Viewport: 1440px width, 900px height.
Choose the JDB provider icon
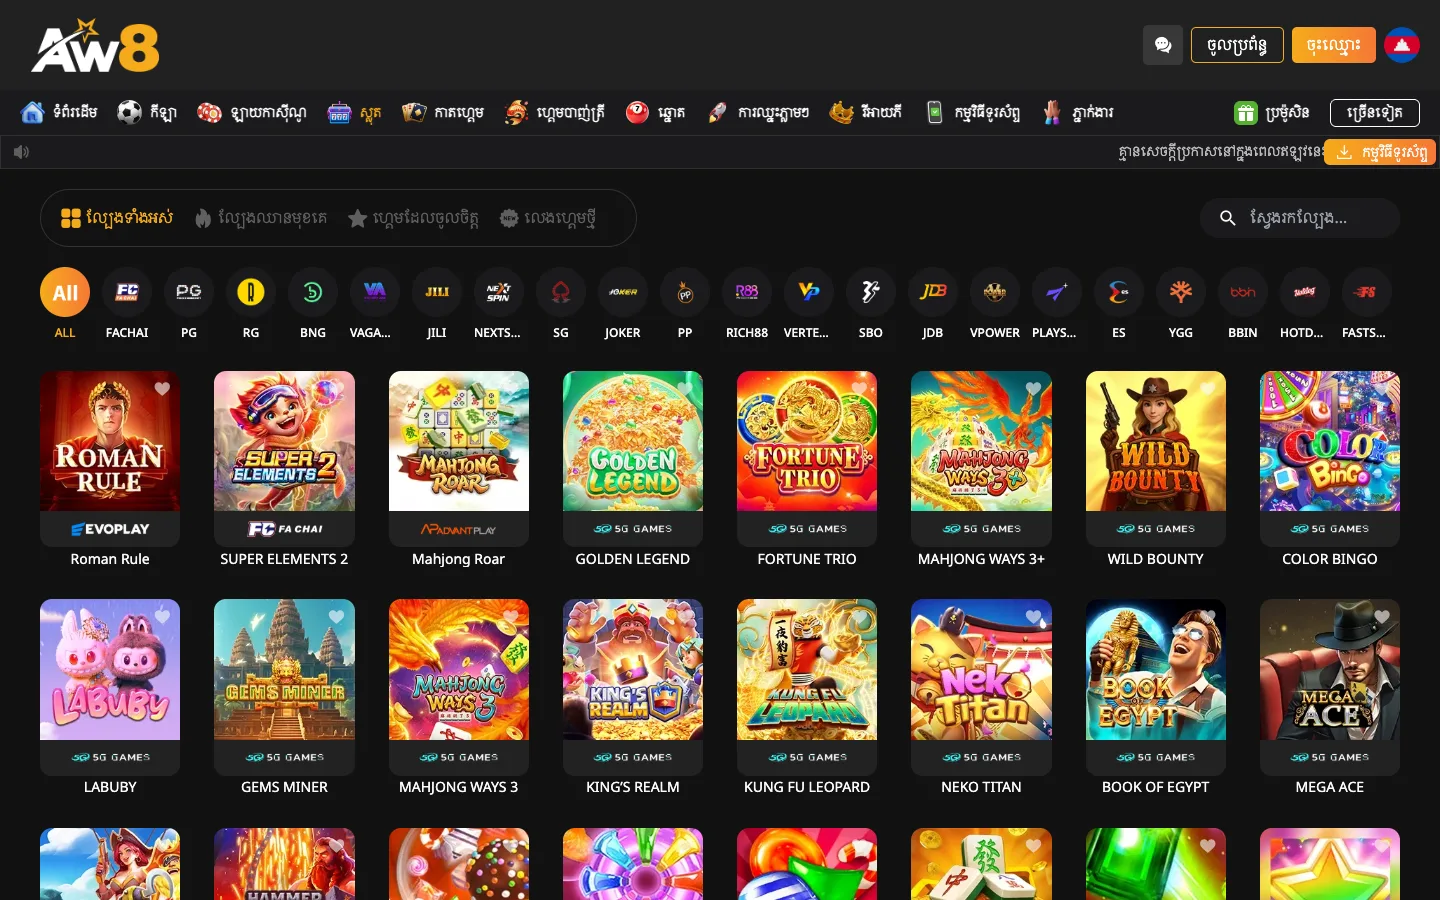pyautogui.click(x=933, y=292)
